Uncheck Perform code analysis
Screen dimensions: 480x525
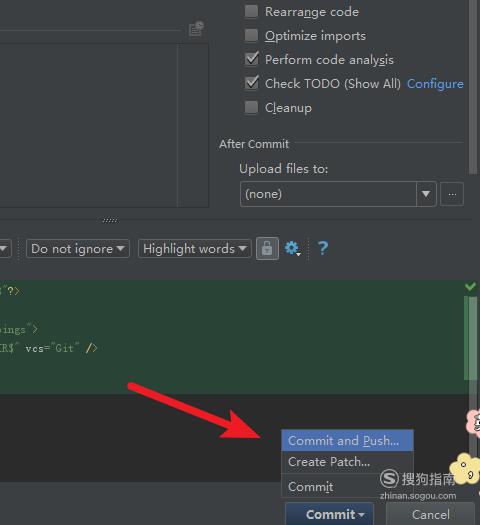pos(251,59)
